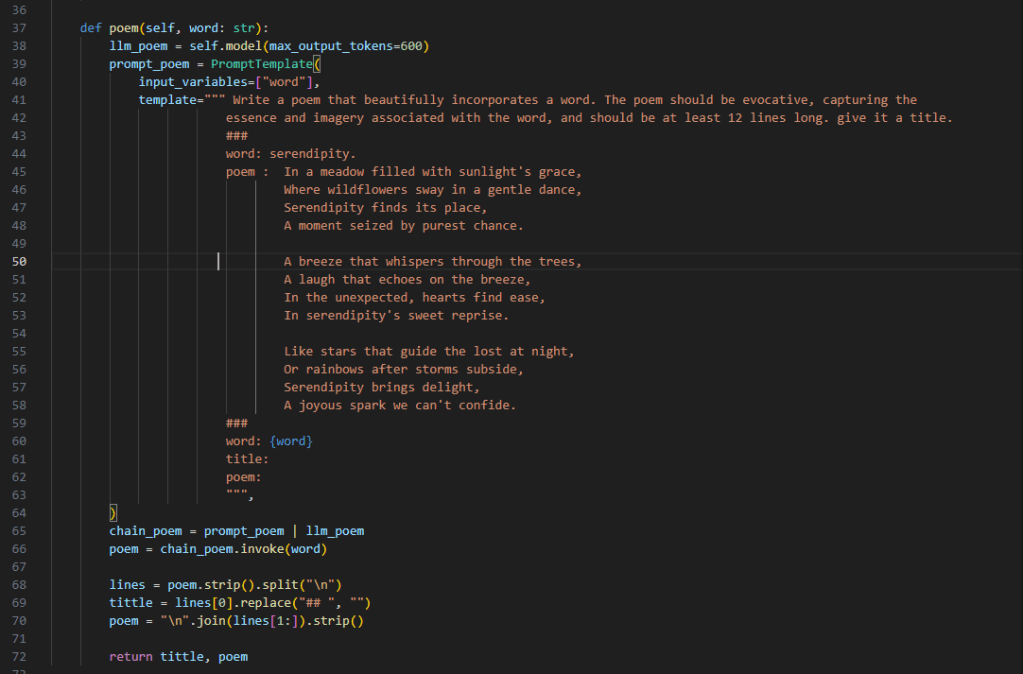Image resolution: width=1023 pixels, height=674 pixels.
Task: Click line number 72 in the gutter
Action: tap(19, 657)
